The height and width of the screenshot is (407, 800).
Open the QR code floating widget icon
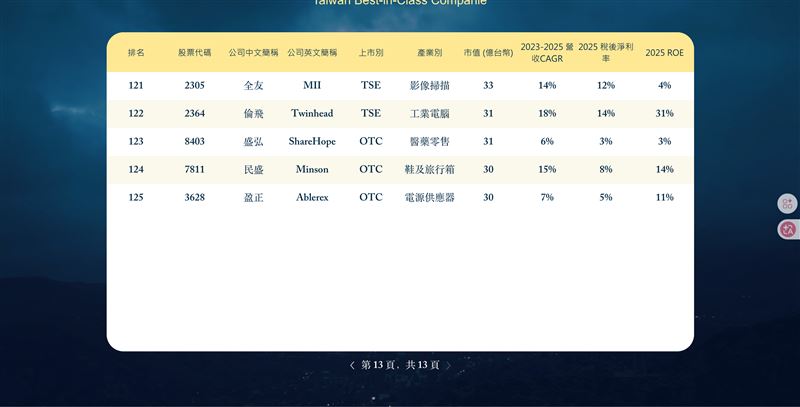coord(787,204)
